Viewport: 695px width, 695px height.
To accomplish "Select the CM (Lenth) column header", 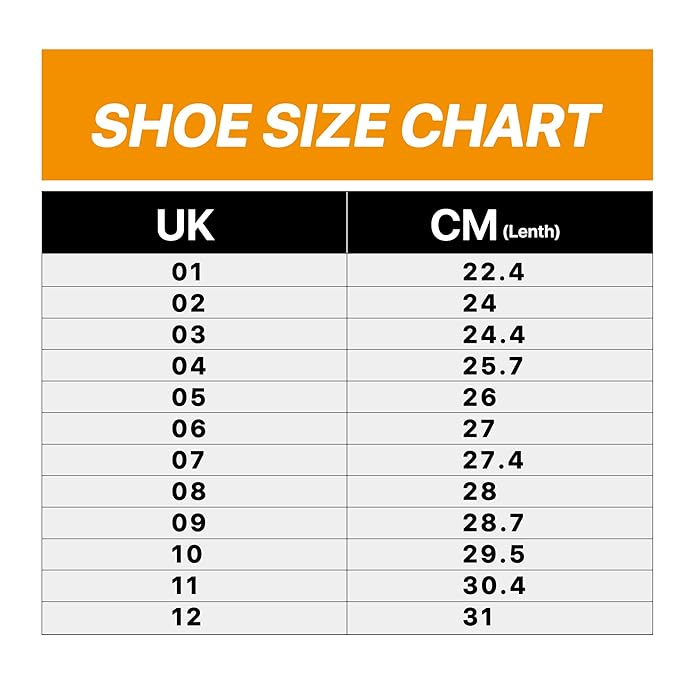I will pos(495,226).
